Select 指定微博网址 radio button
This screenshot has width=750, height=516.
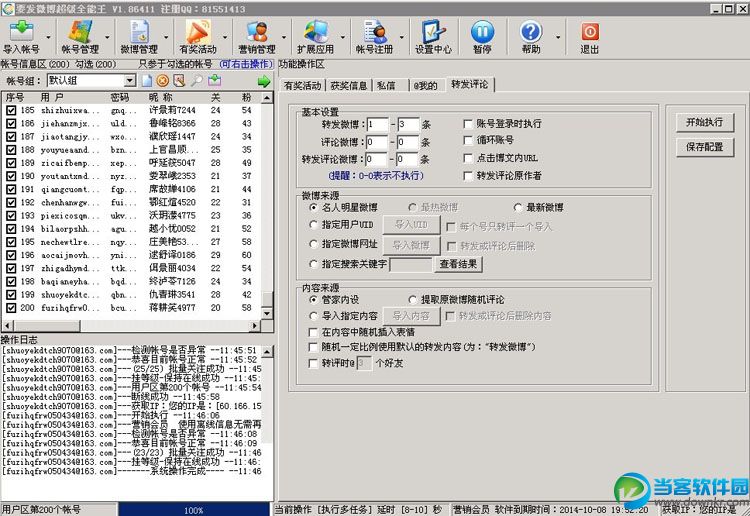tap(313, 244)
